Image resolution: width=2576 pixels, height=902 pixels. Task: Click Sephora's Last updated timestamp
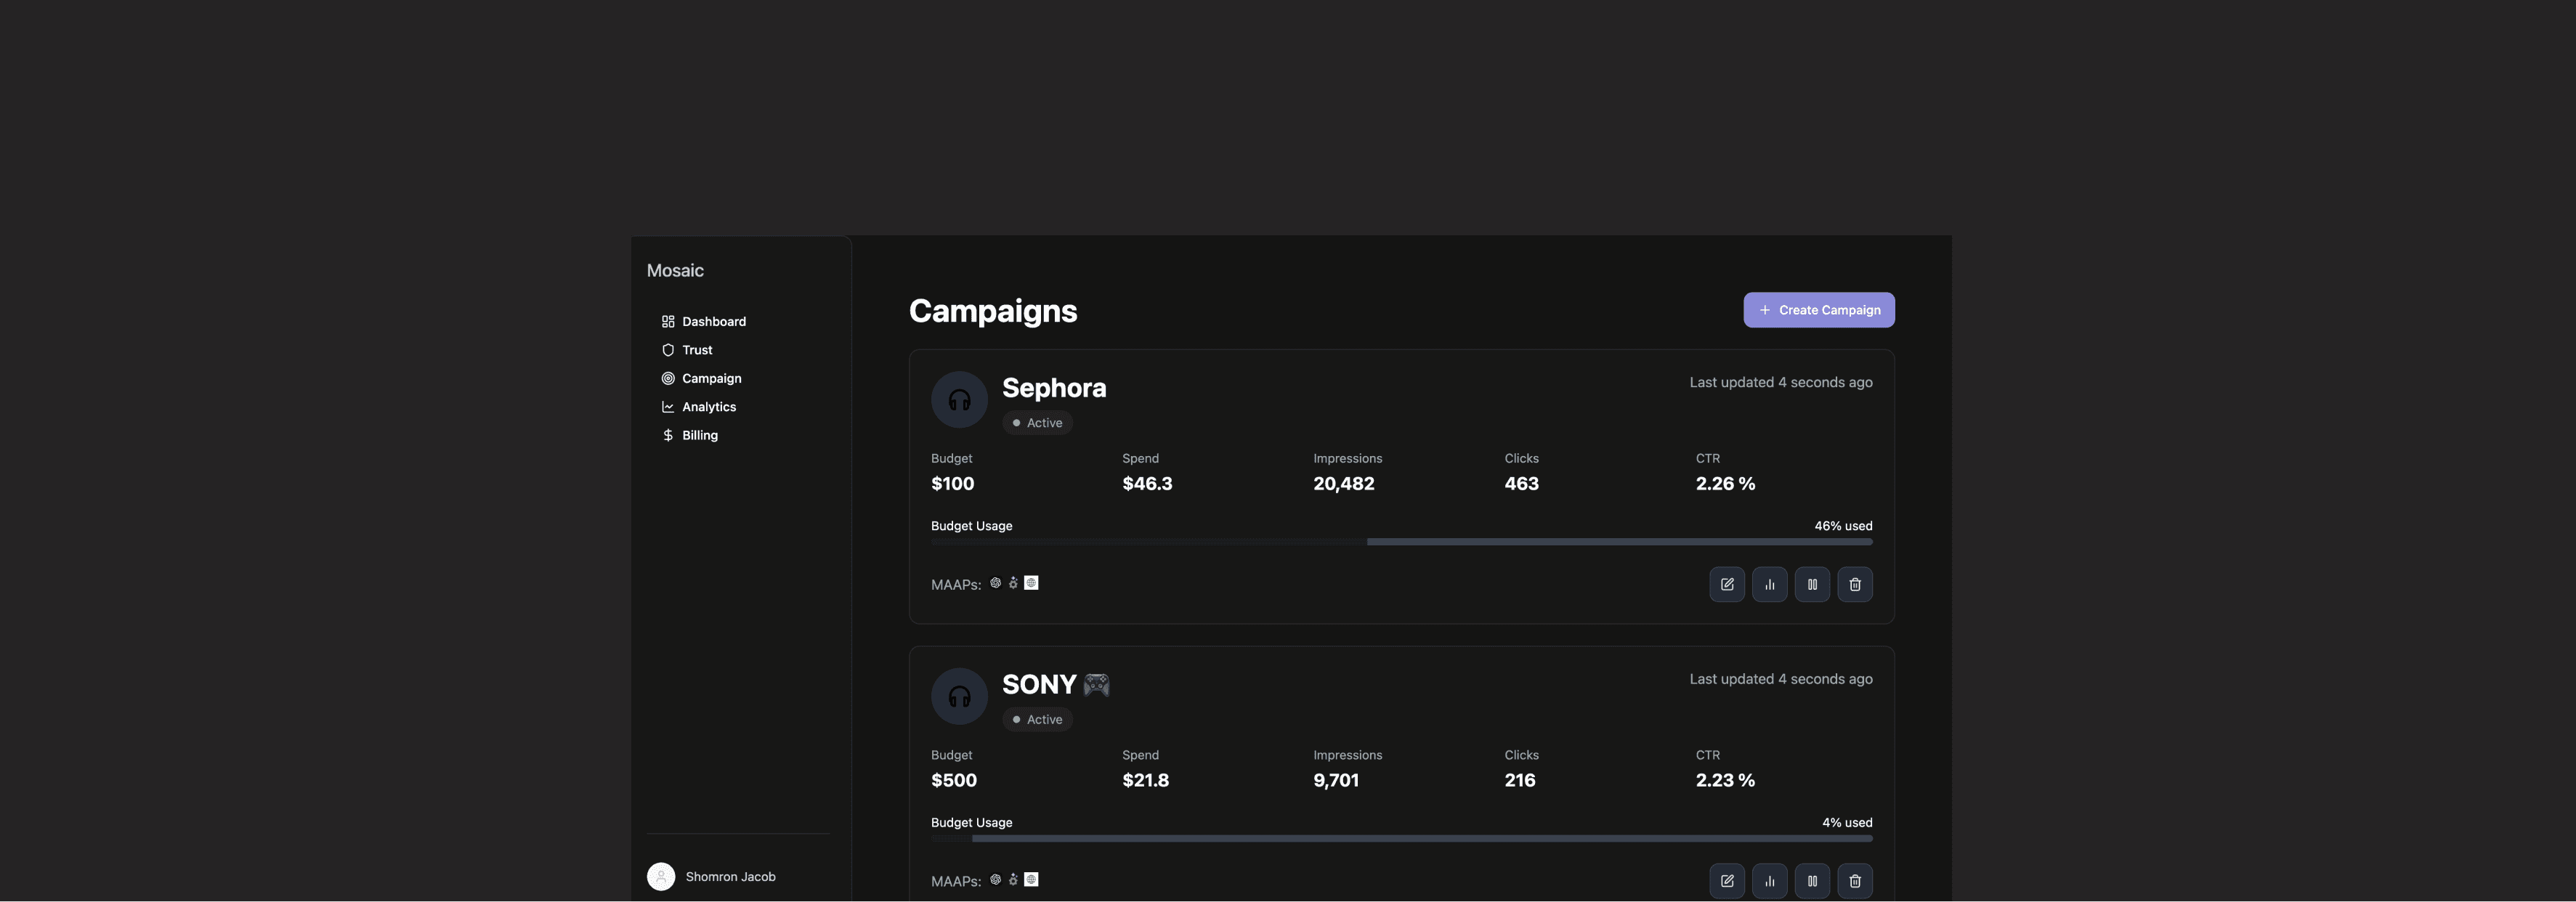[1781, 383]
